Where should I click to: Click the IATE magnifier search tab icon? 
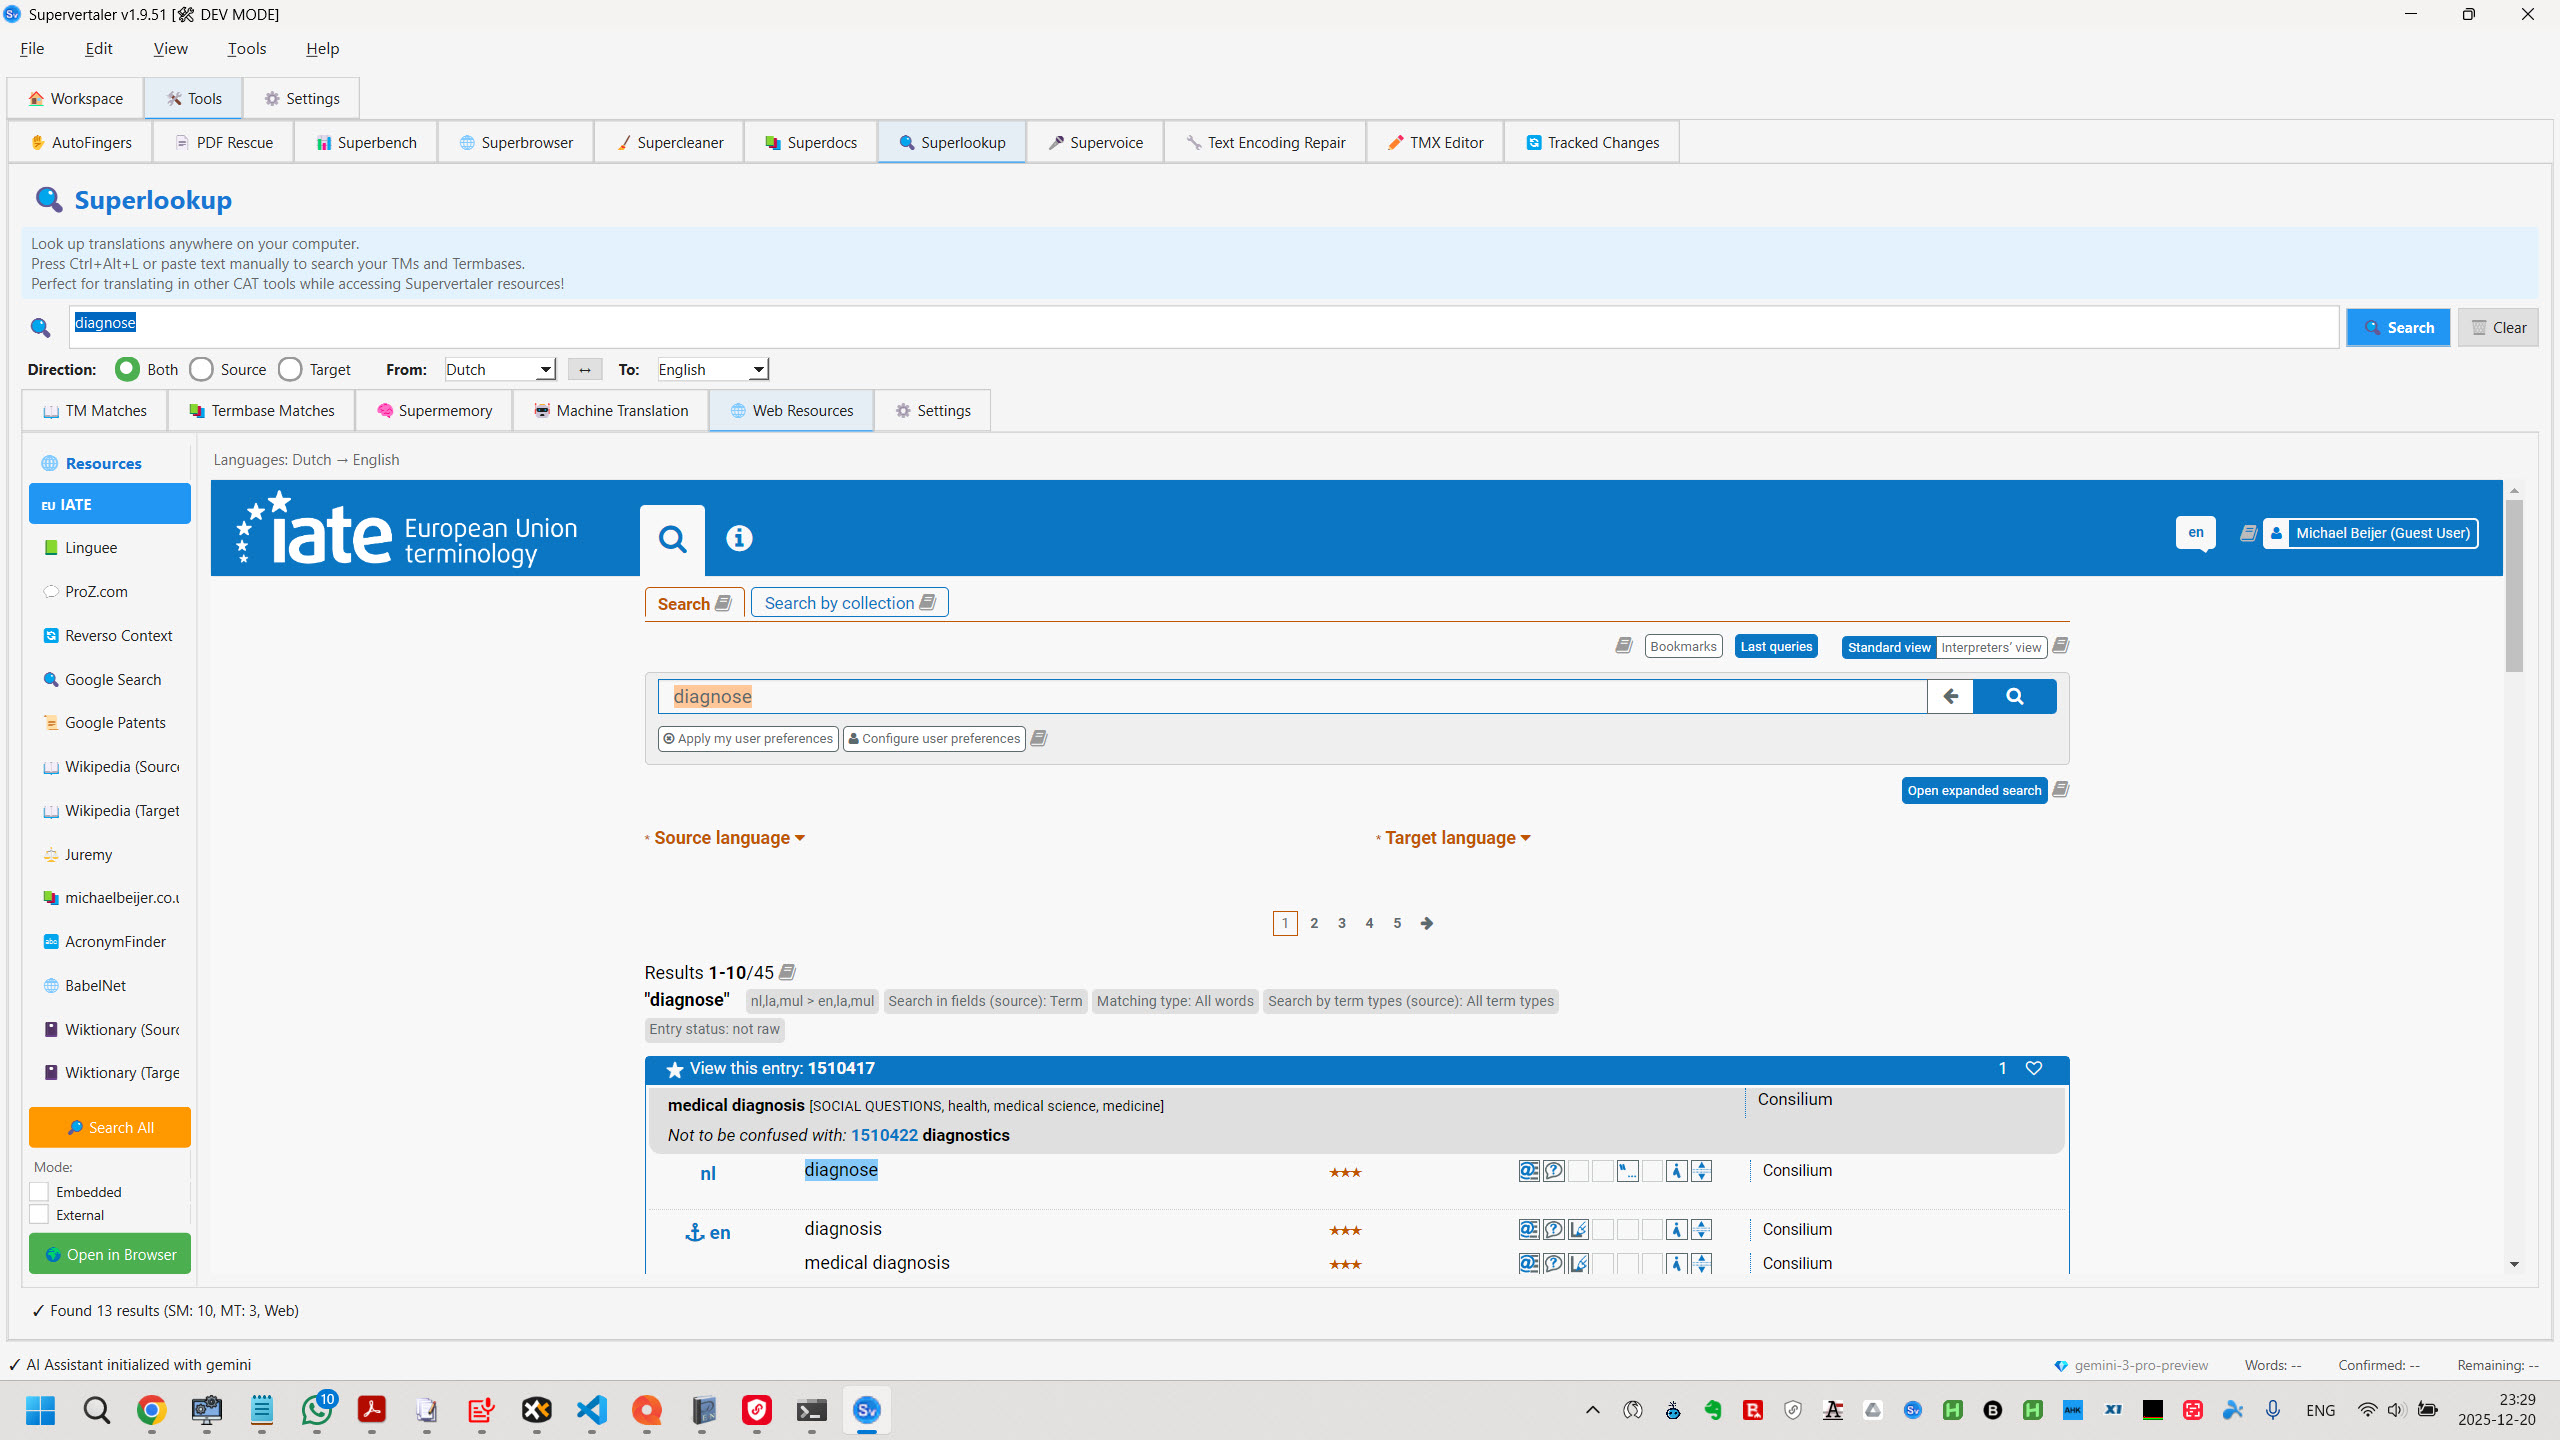[x=672, y=540]
